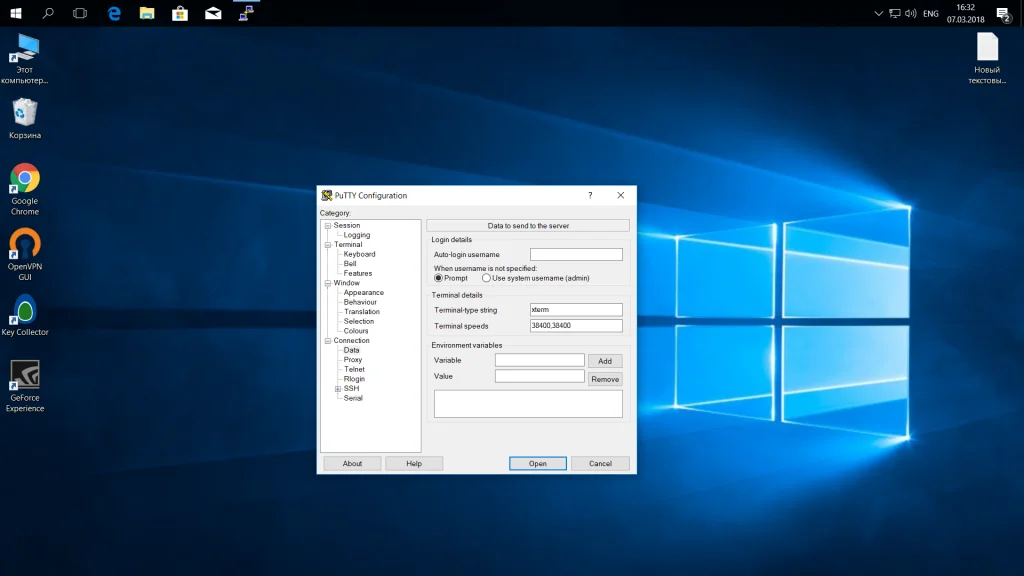Image resolution: width=1024 pixels, height=576 pixels.
Task: Select the Key Collector desktop icon
Action: (x=25, y=311)
